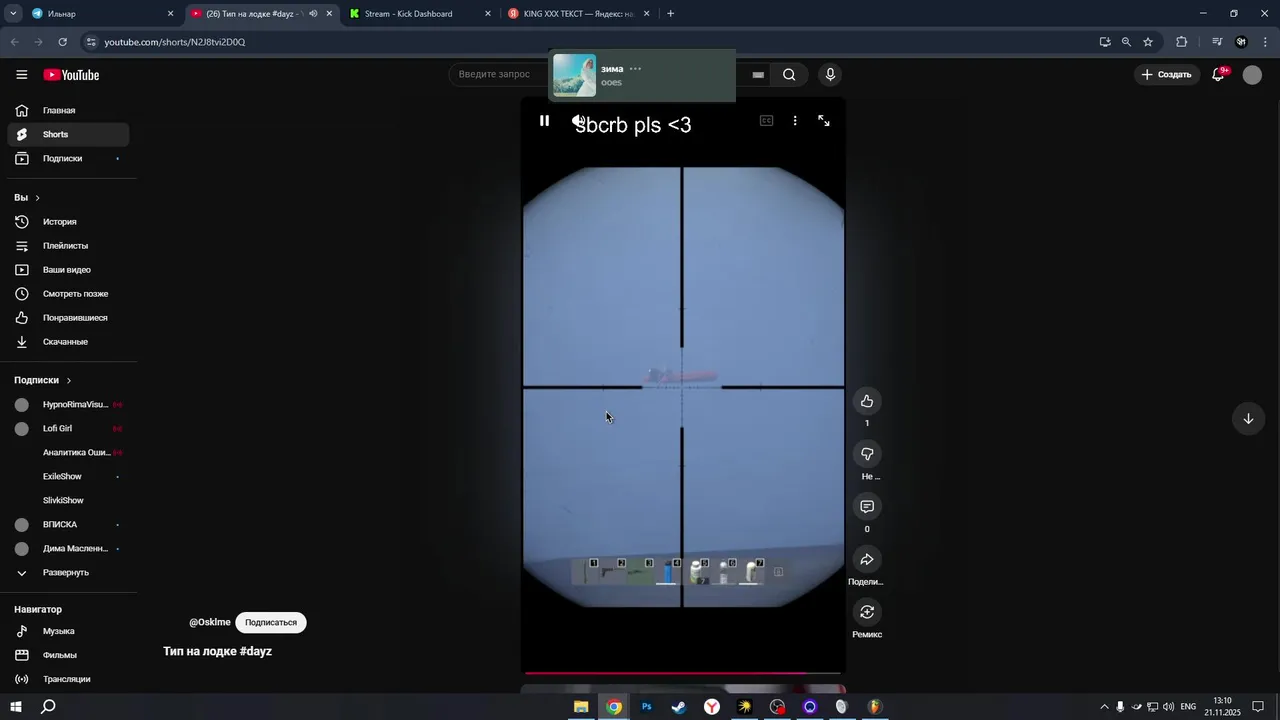Image resolution: width=1280 pixels, height=720 pixels.
Task: Click the Ремикс button
Action: pos(867,612)
